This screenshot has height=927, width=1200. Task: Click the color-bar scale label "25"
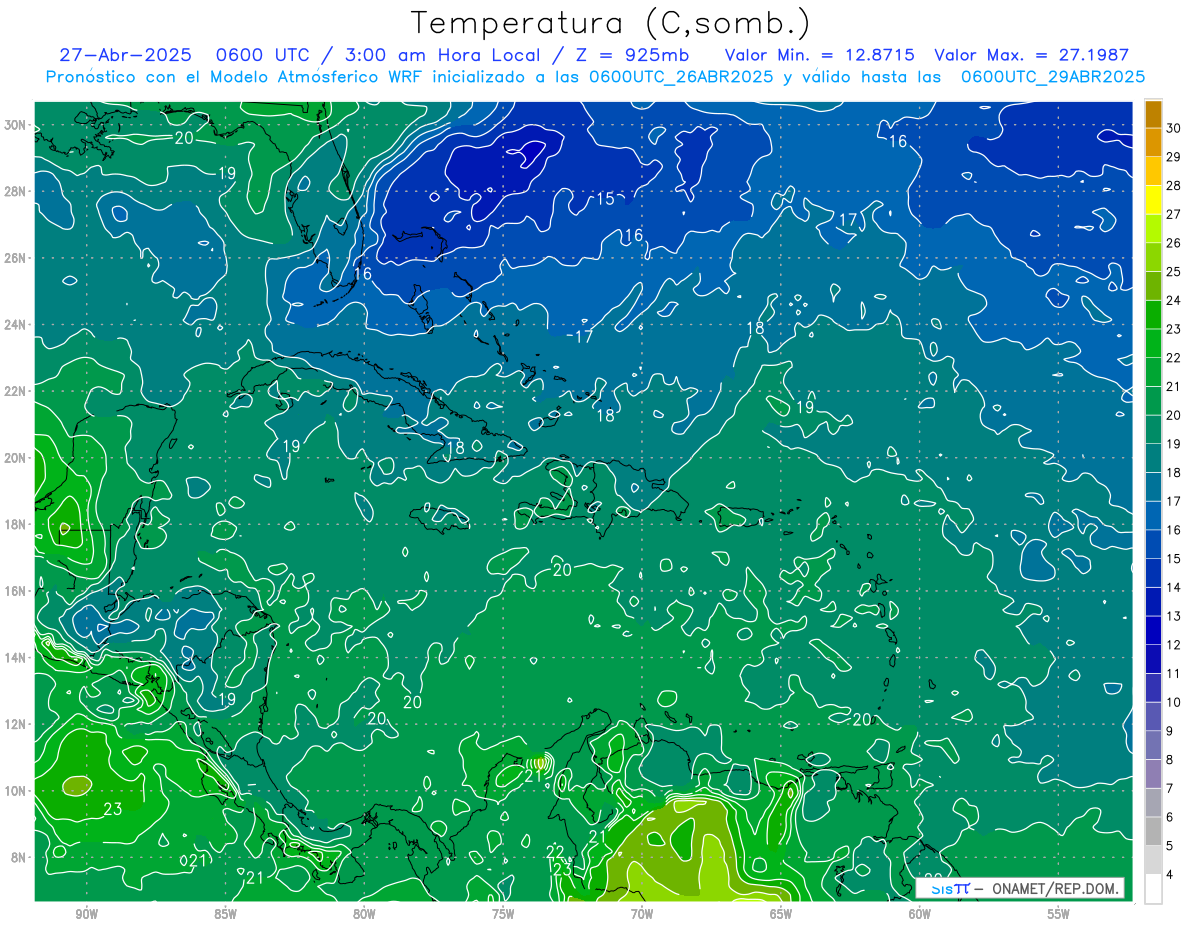1173,271
